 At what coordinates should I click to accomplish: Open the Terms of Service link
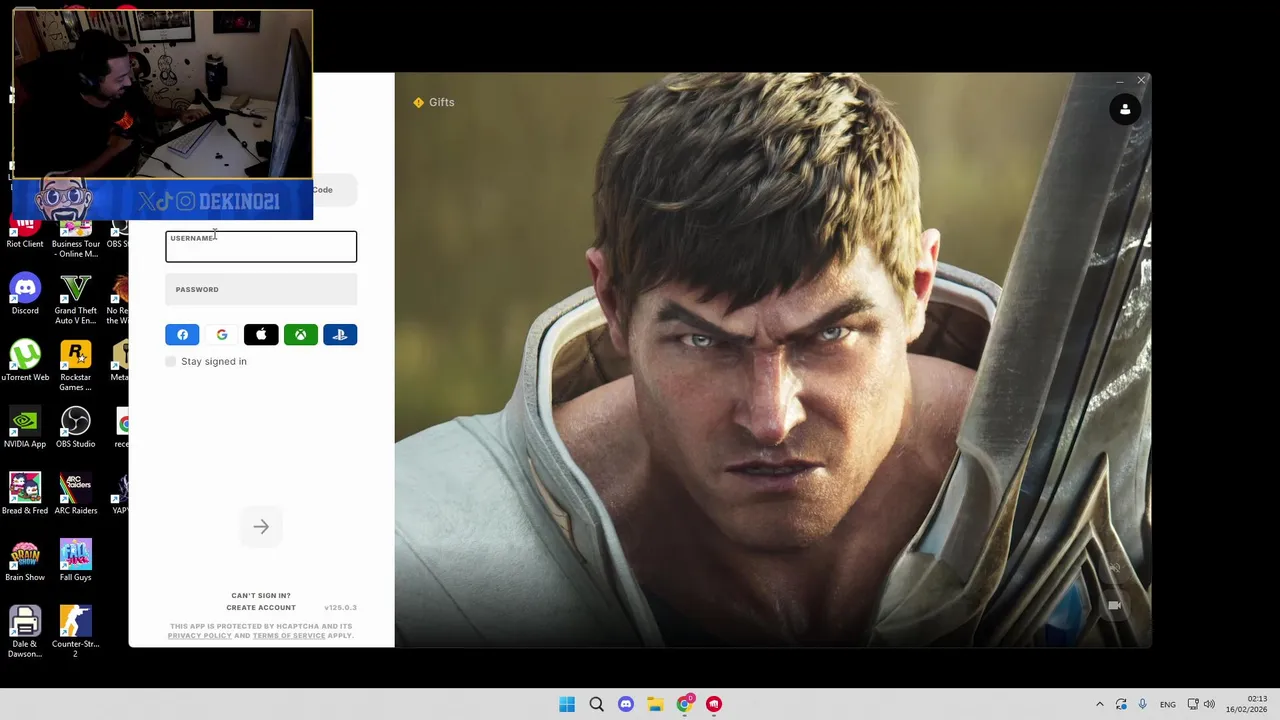click(289, 636)
